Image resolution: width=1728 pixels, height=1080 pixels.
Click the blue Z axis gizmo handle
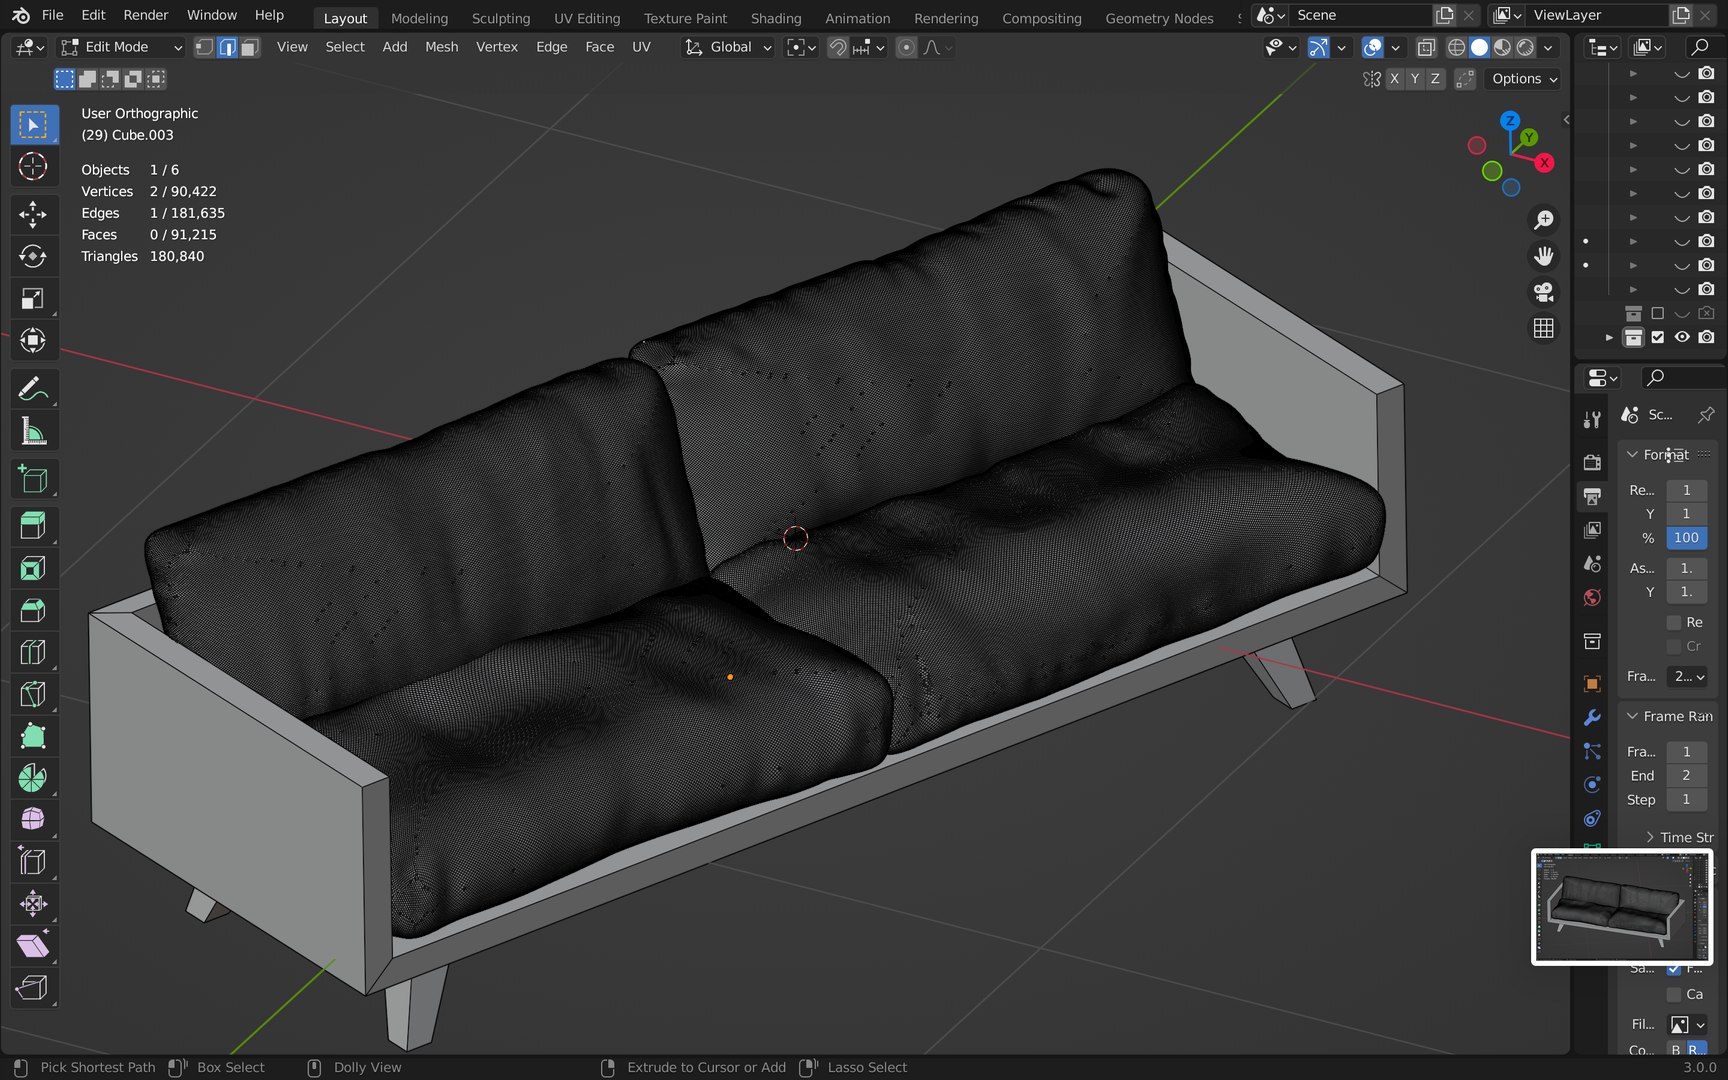pos(1510,120)
